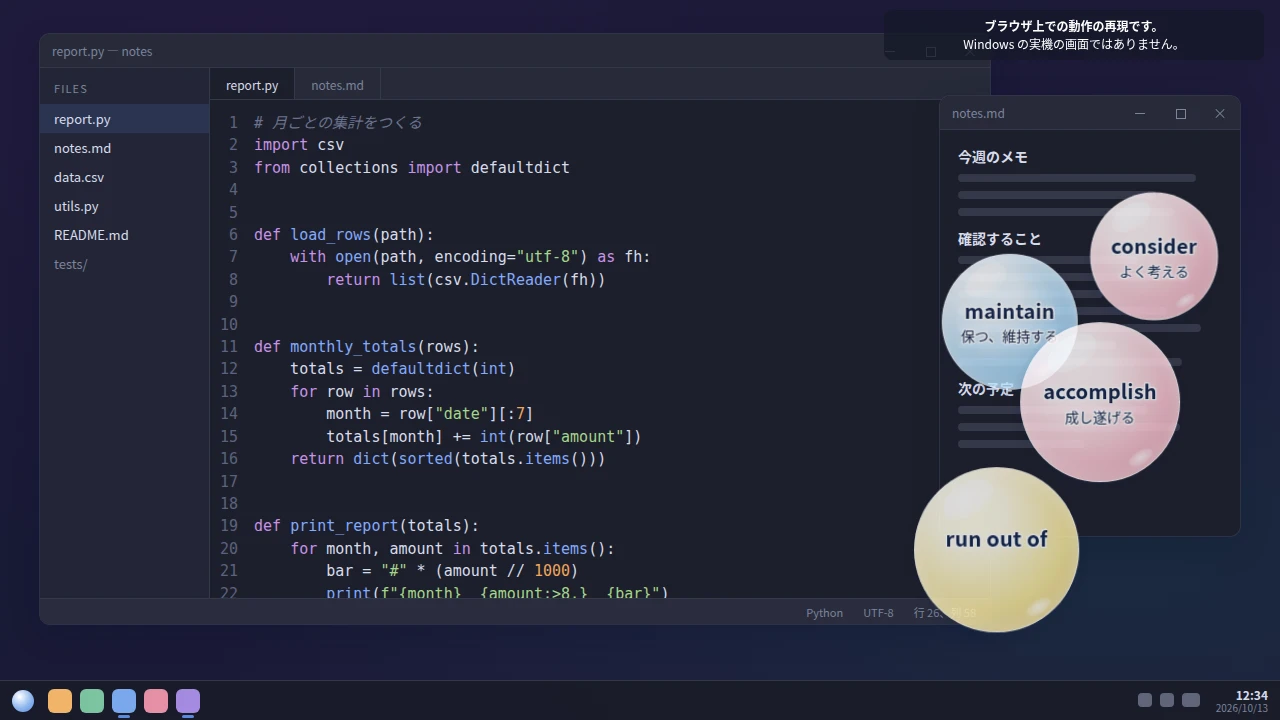
Task: Open the Start orb on the taskbar
Action: click(23, 701)
